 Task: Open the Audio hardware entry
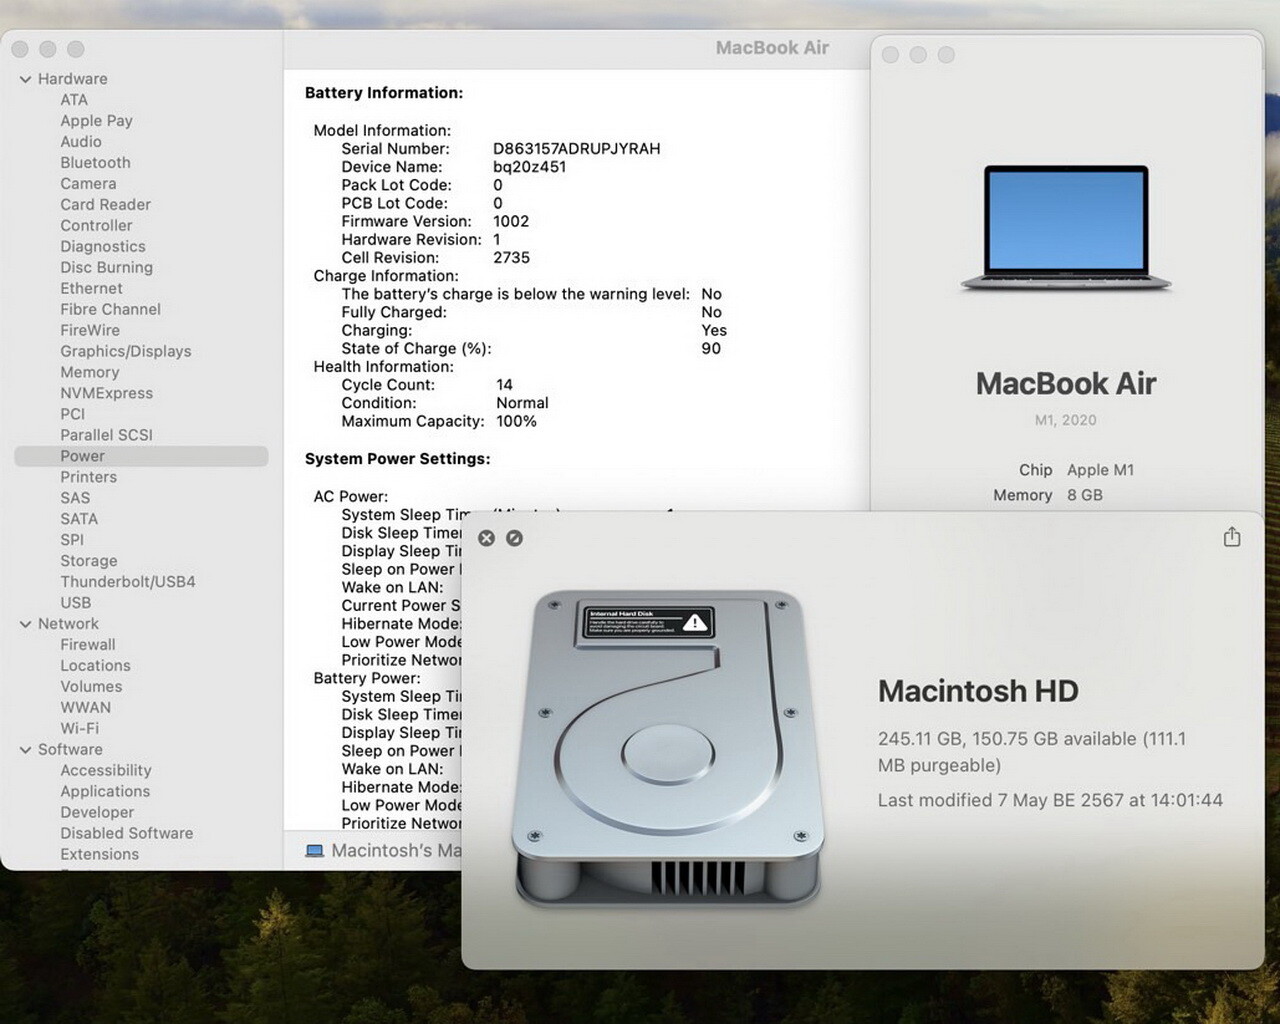81,142
